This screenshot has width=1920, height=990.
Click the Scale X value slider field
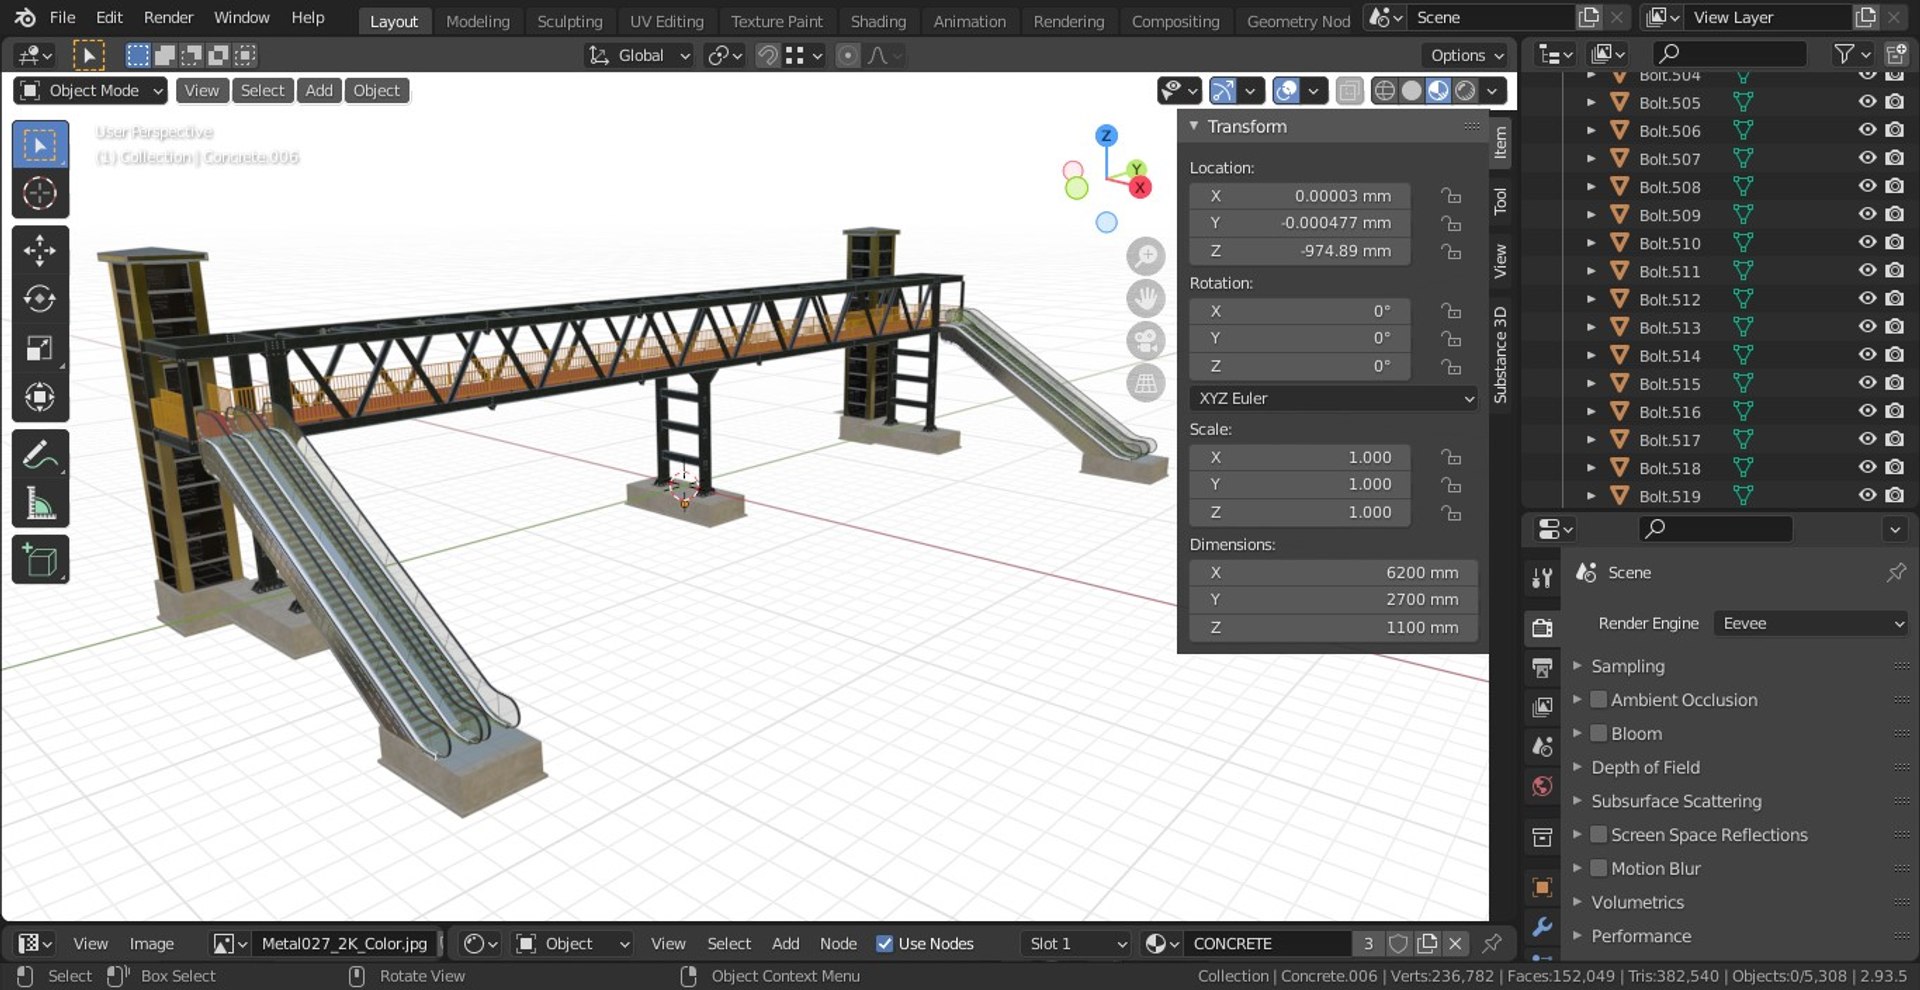pyautogui.click(x=1300, y=457)
